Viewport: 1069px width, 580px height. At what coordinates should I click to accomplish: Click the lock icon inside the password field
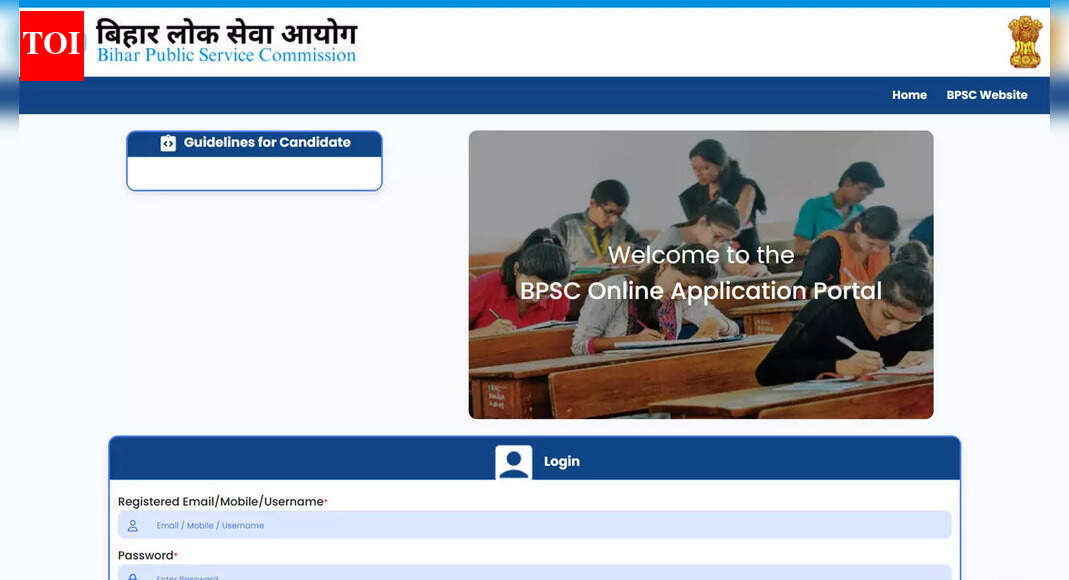tap(132, 576)
